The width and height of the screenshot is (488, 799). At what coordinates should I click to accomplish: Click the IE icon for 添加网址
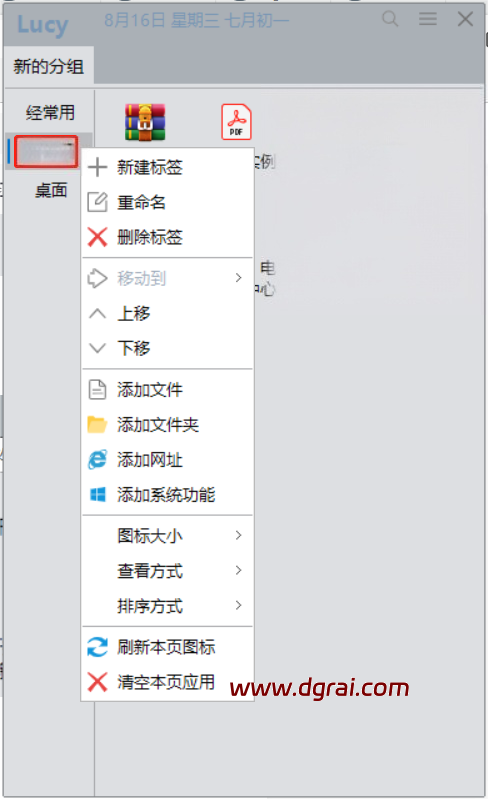97,460
